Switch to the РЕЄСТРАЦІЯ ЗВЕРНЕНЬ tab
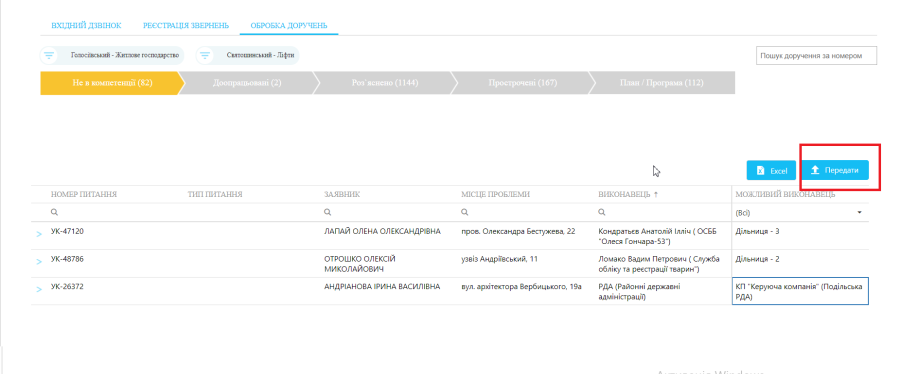 point(186,26)
